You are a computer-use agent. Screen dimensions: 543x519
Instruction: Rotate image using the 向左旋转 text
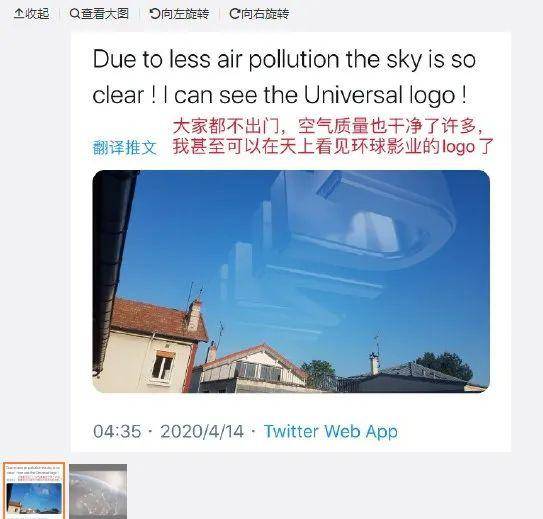coord(185,14)
